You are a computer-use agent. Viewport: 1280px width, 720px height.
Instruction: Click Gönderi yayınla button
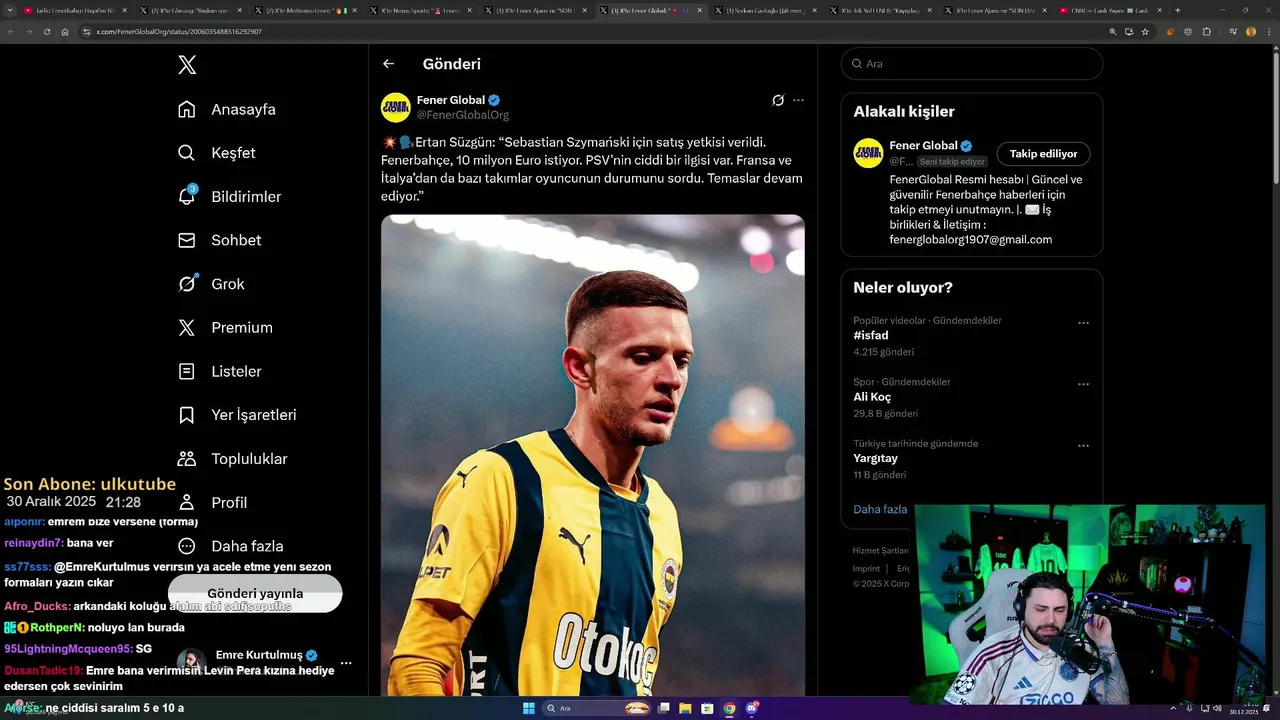(255, 593)
